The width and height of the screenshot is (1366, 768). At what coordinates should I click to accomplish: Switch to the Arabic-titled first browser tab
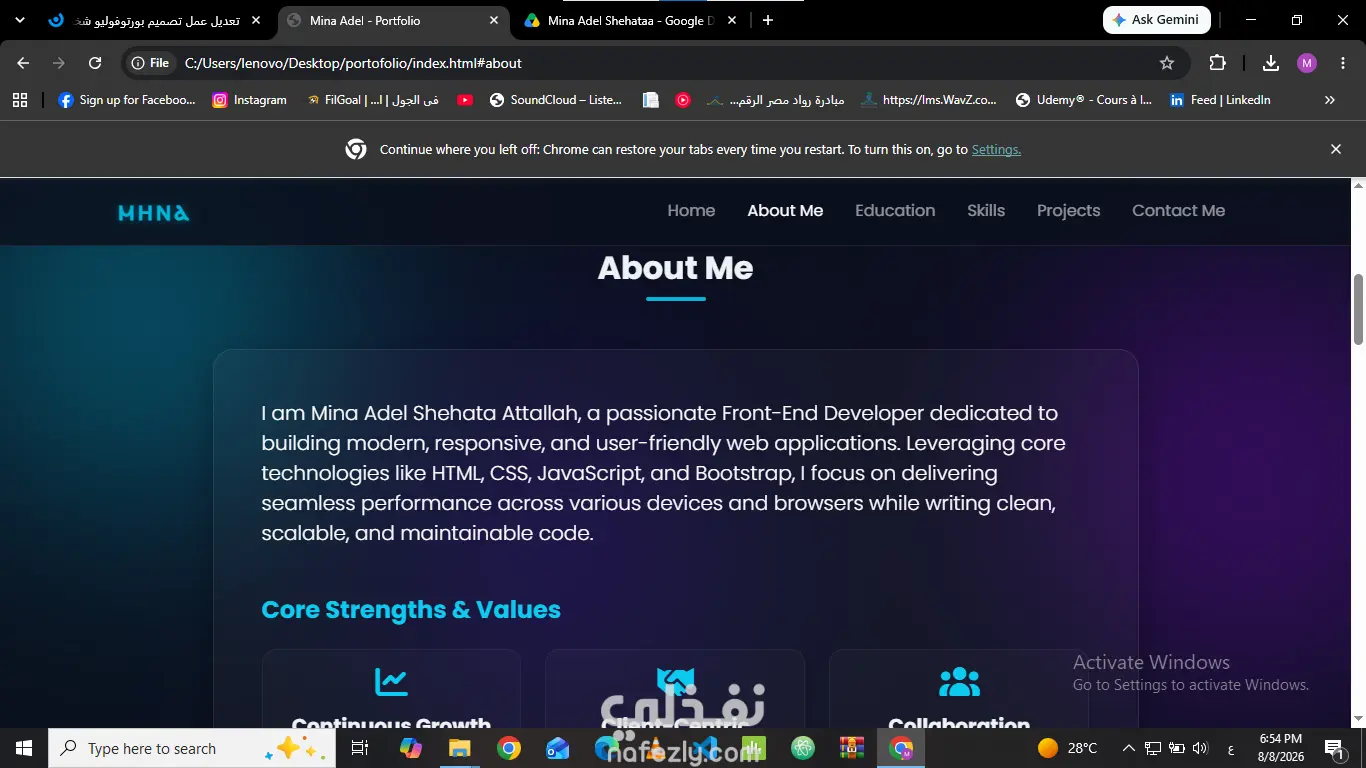[156, 20]
